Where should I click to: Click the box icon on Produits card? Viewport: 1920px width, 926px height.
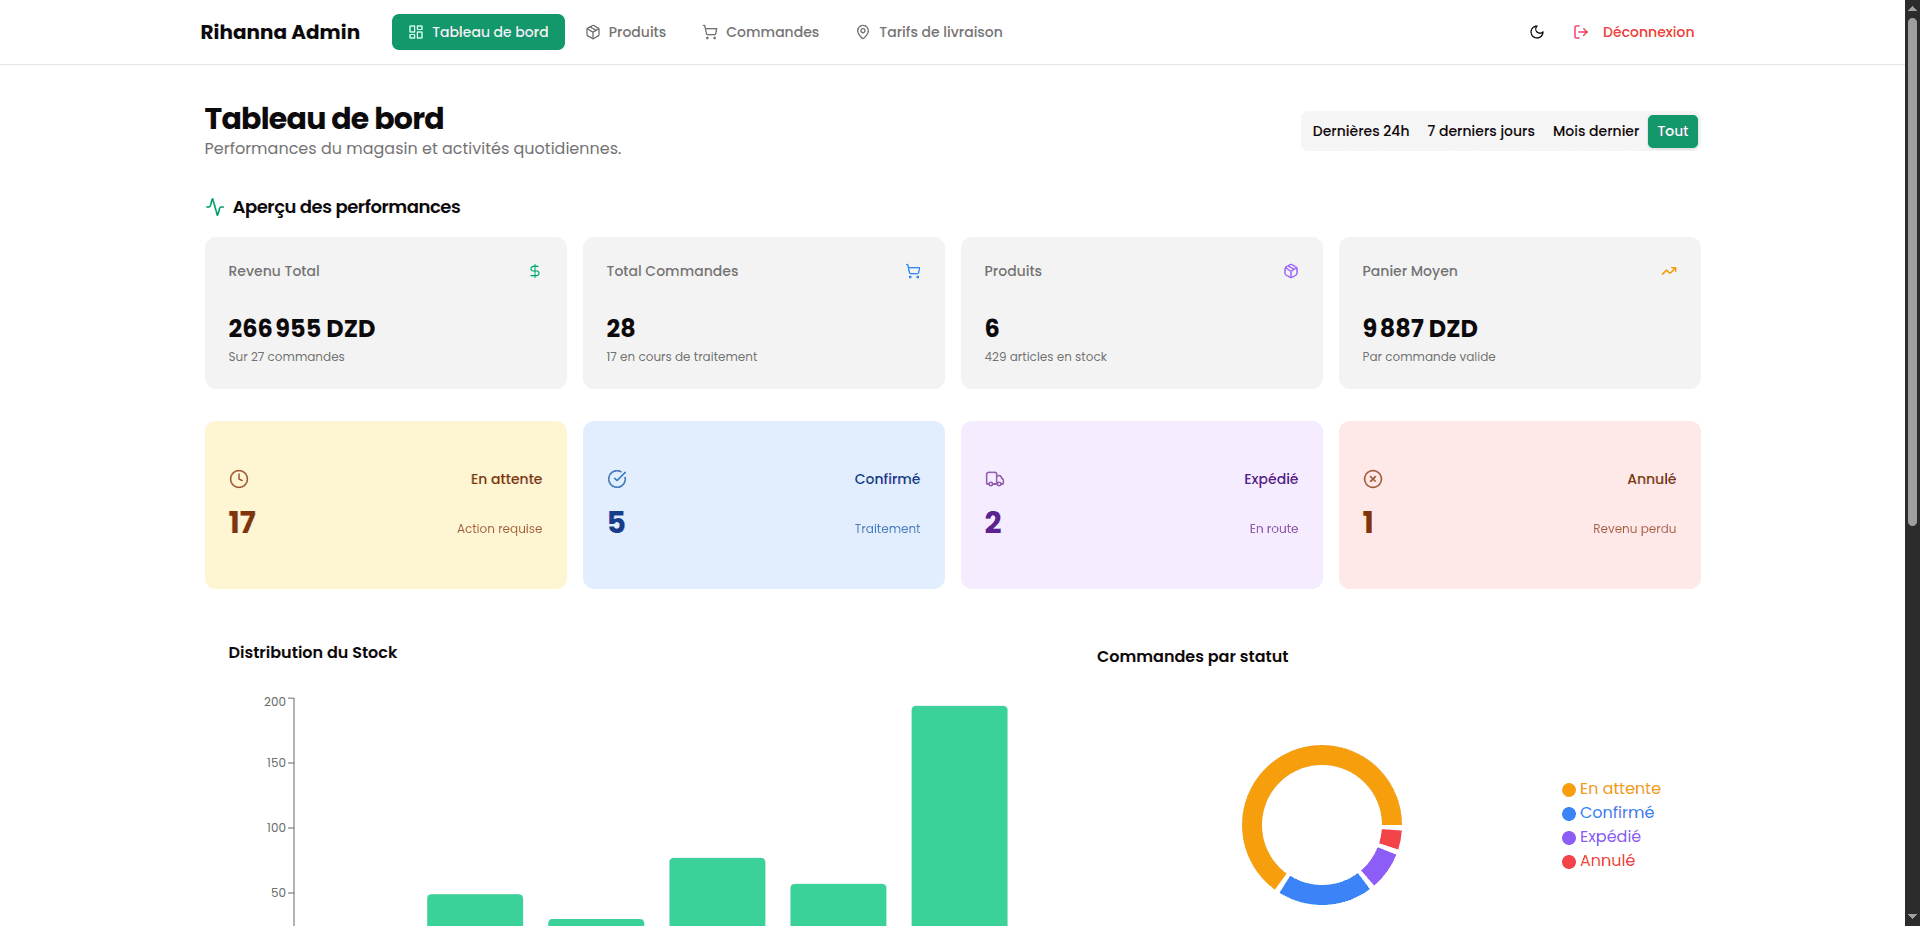[1291, 271]
